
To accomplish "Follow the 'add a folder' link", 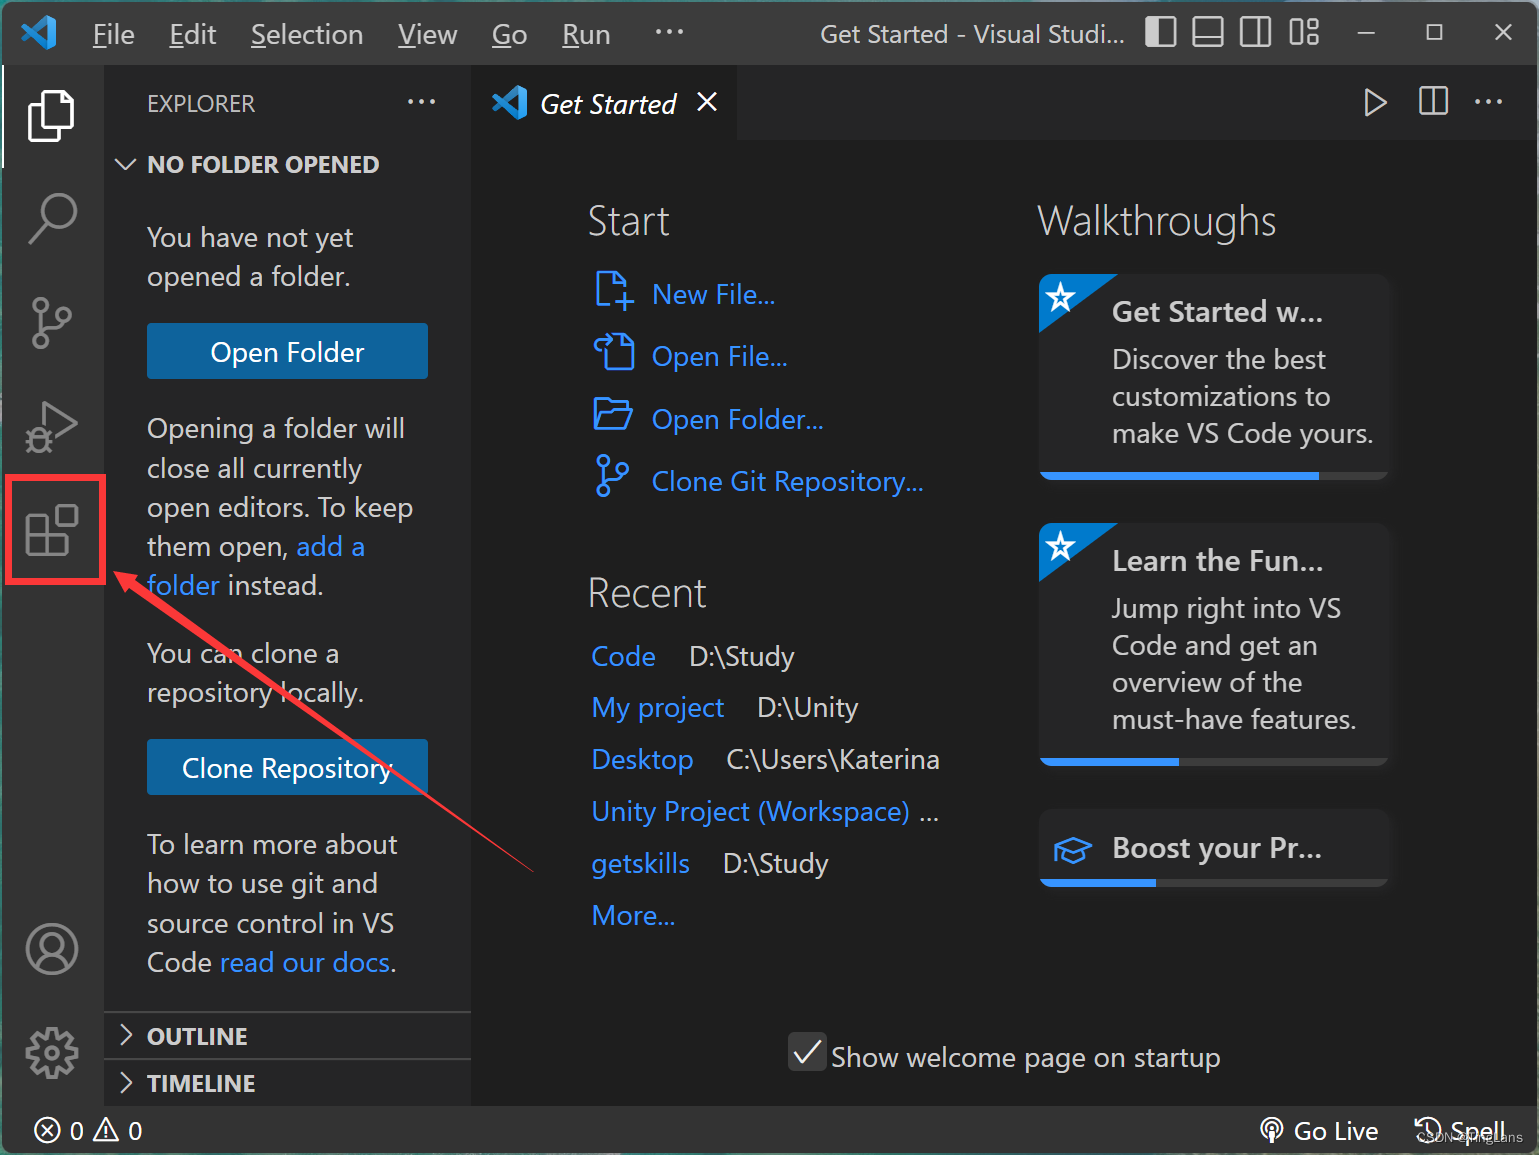I will pyautogui.click(x=256, y=566).
